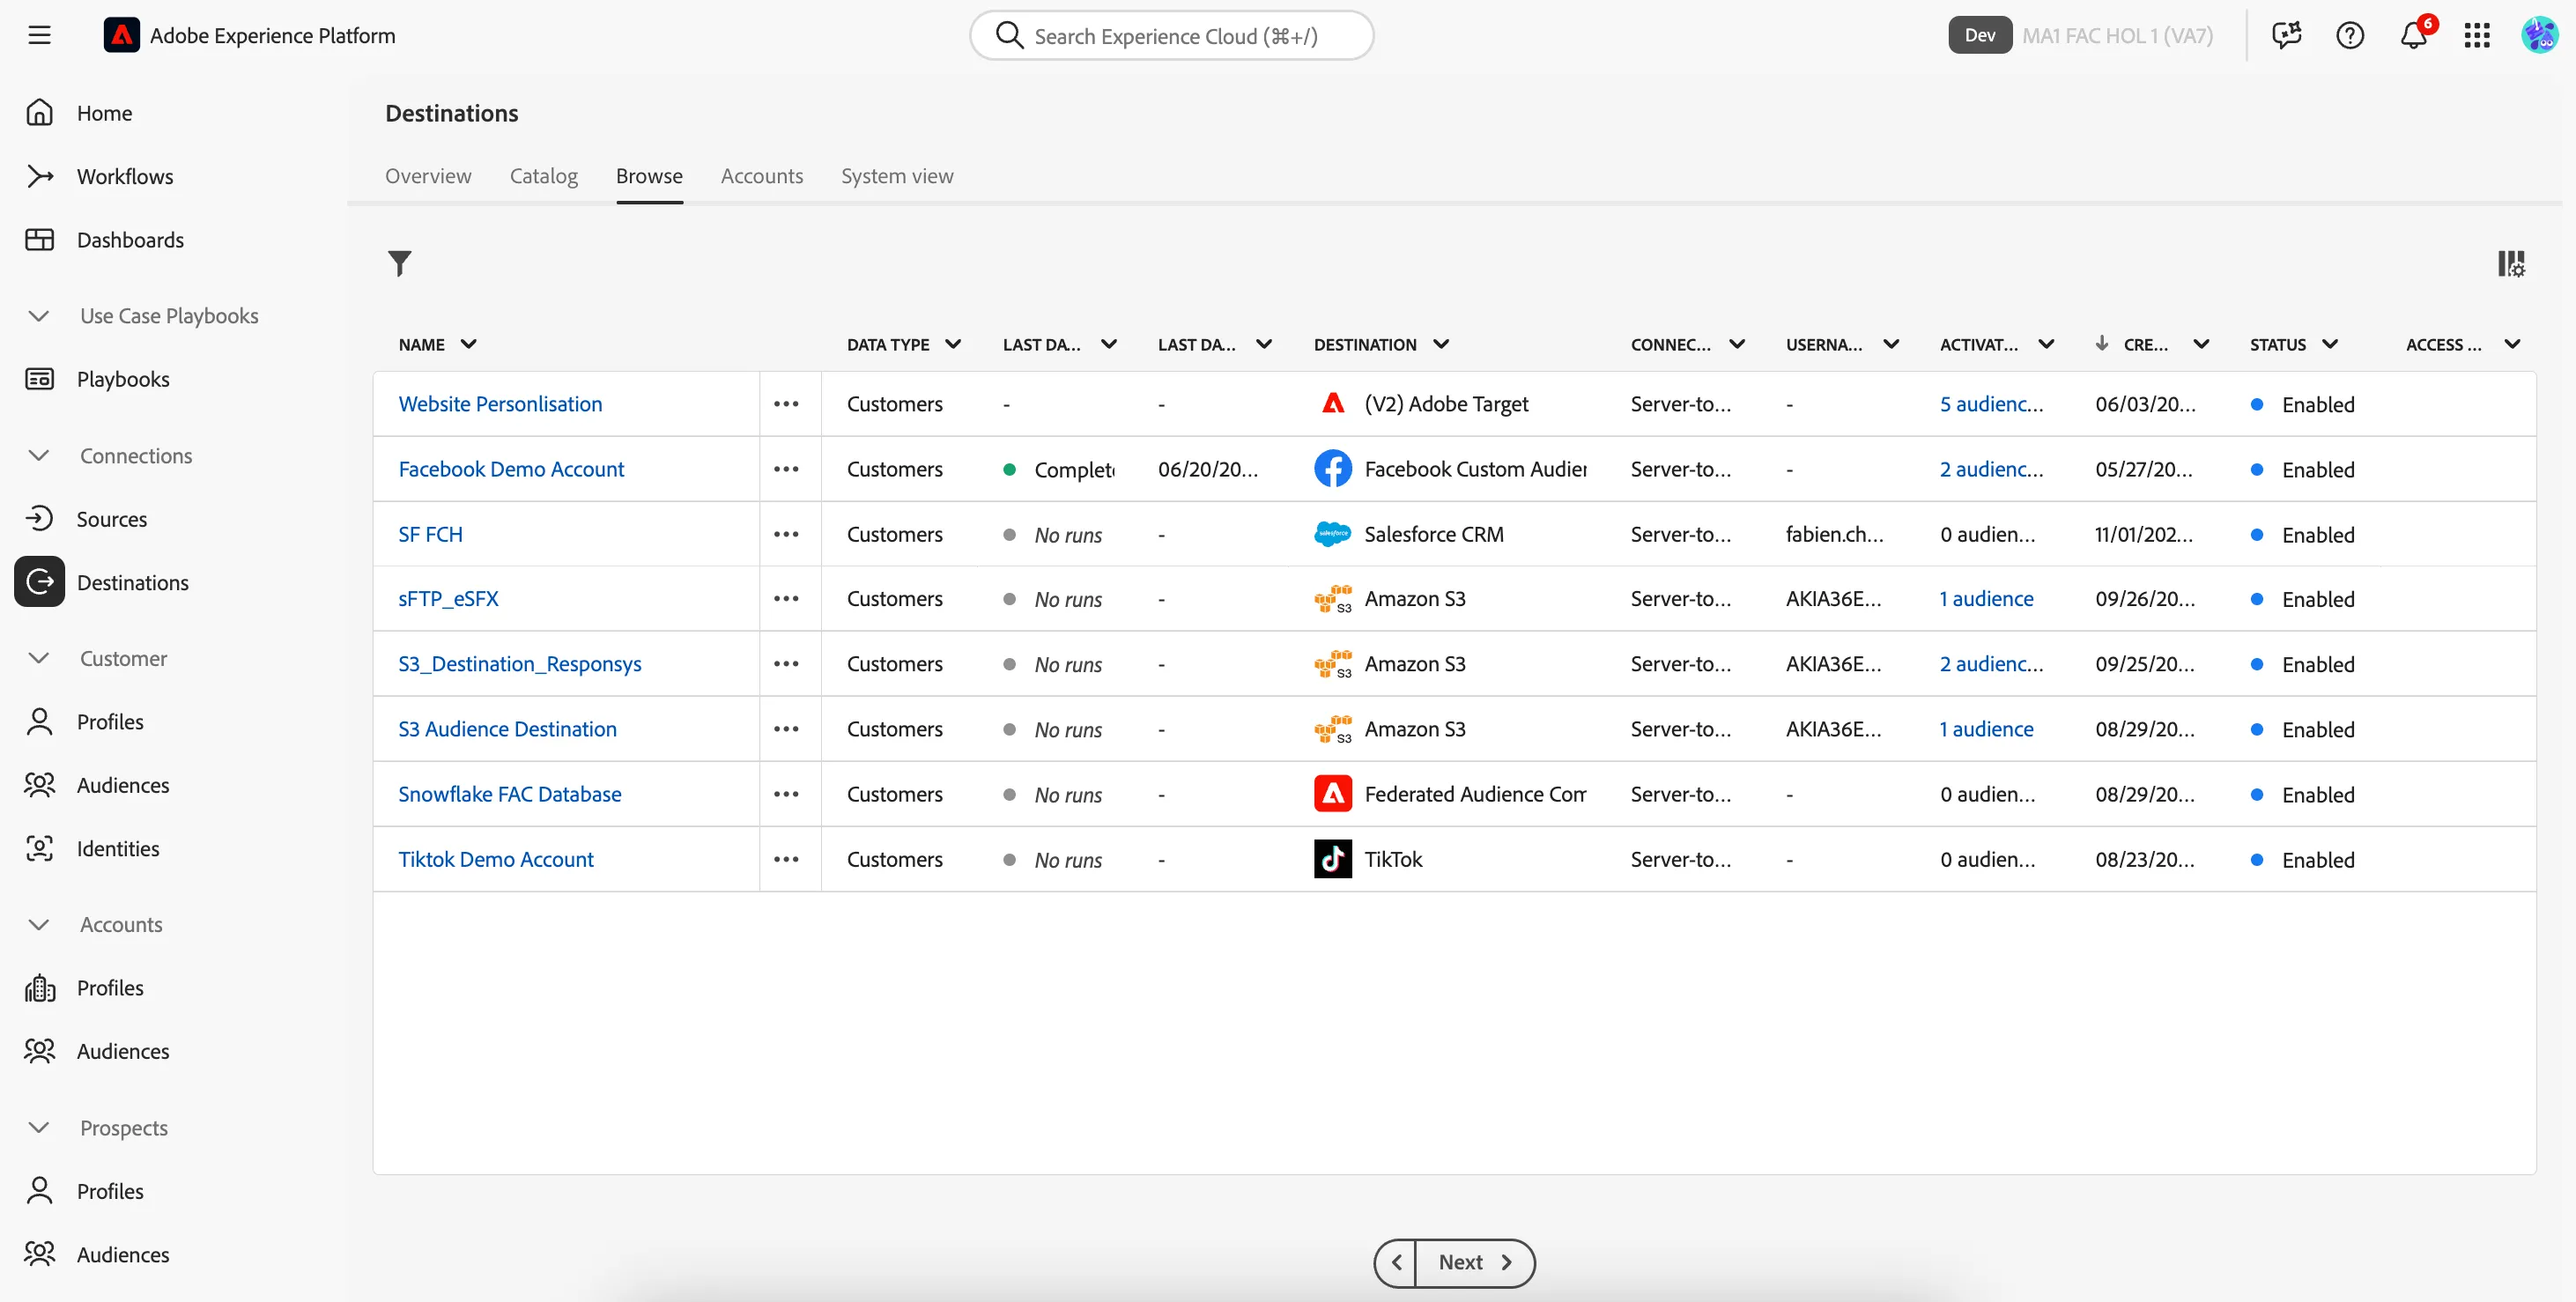The image size is (2576, 1302).
Task: Open the DATA TYPE column dropdown
Action: (x=953, y=344)
